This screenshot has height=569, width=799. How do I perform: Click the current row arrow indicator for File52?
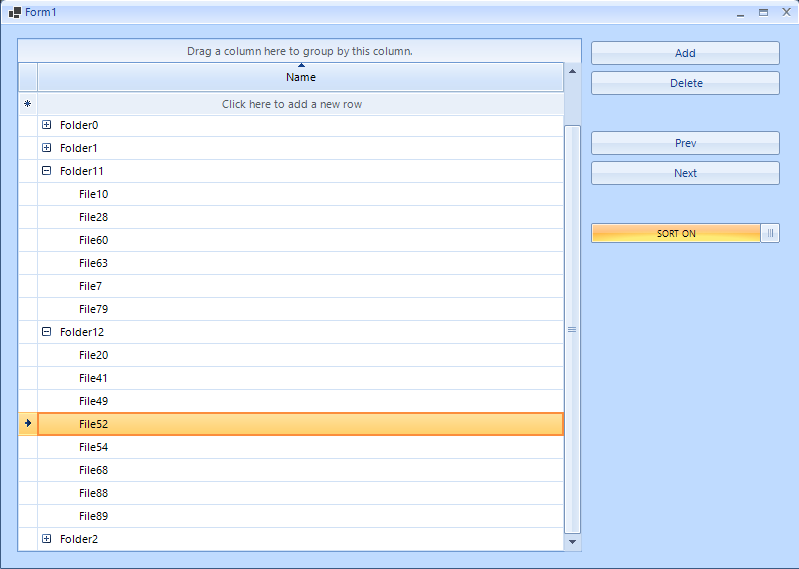(x=27, y=424)
